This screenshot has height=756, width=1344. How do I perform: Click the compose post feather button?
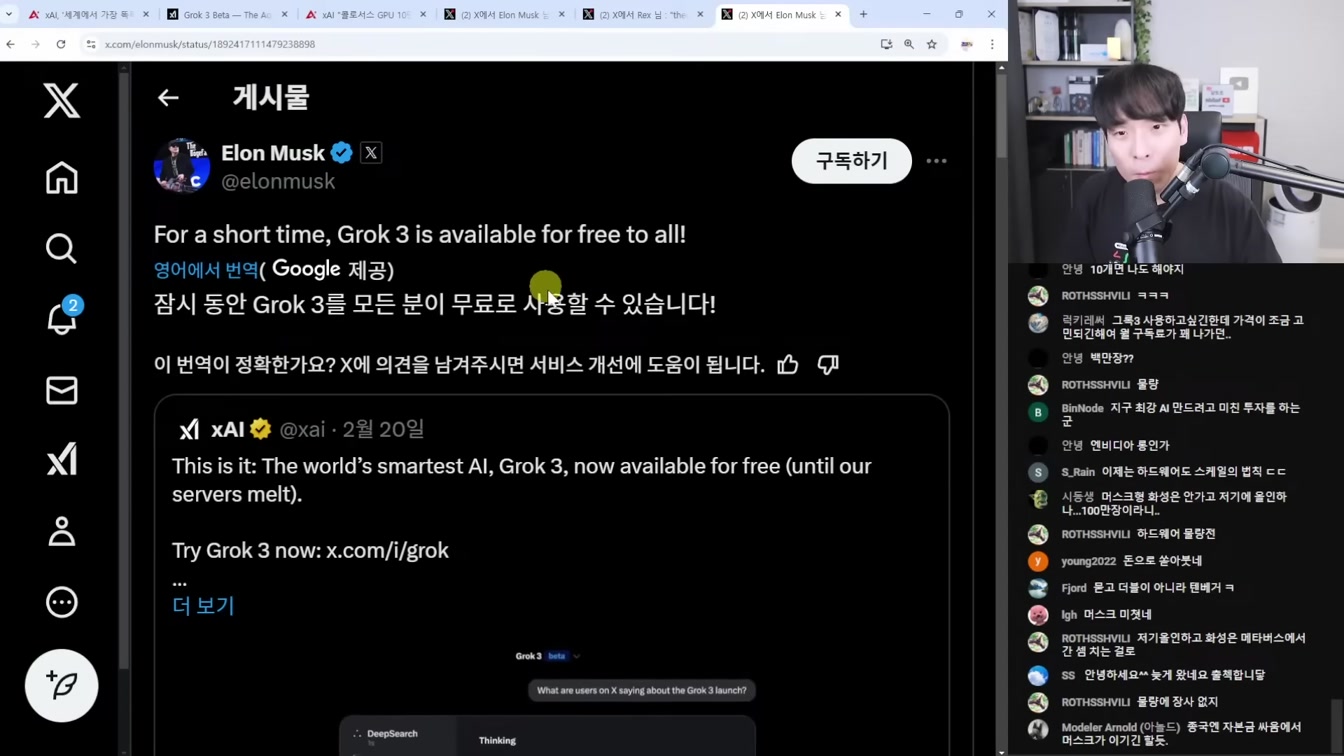(x=61, y=685)
